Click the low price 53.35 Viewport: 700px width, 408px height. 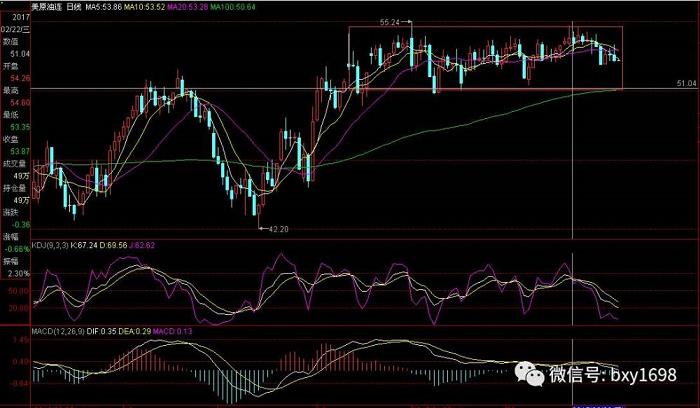[x=20, y=127]
